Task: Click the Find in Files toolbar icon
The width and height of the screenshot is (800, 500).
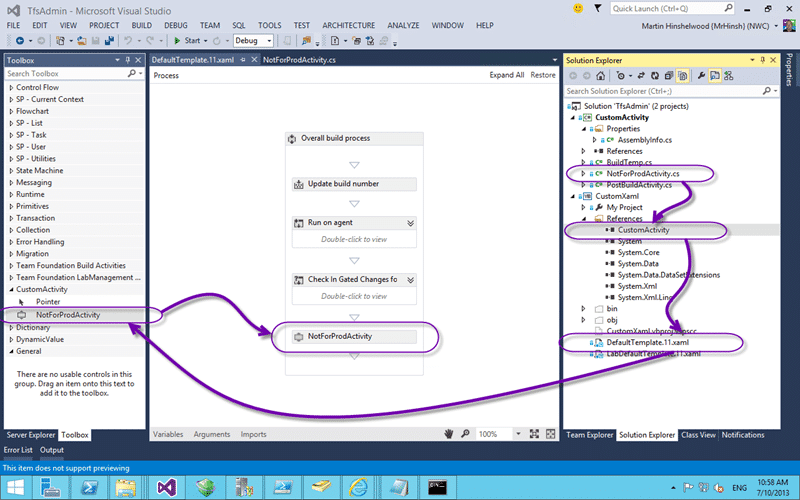Action: [x=306, y=40]
